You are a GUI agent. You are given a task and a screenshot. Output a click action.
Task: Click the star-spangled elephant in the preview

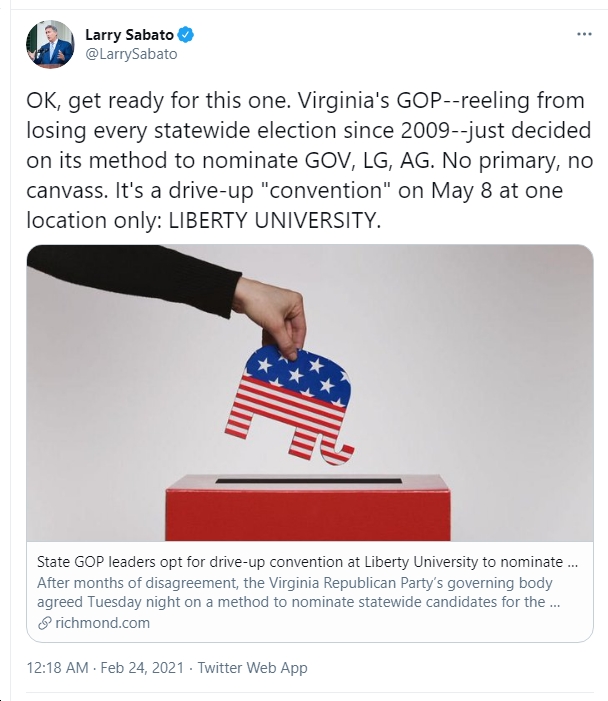pos(290,405)
